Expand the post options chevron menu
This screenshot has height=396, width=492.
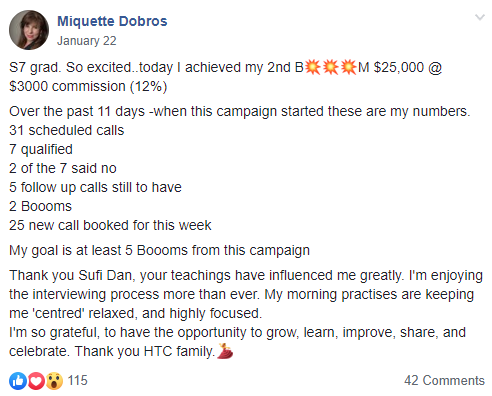coord(480,17)
